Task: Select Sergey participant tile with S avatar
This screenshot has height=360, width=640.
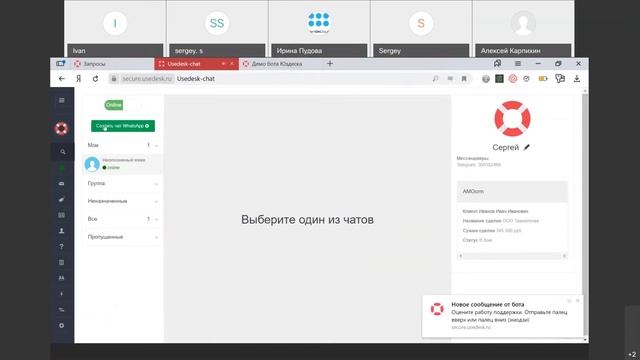Action: coord(421,29)
